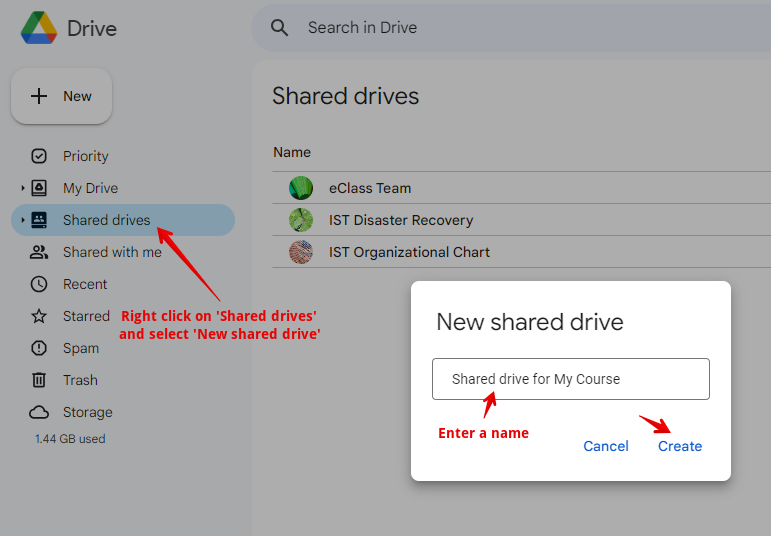
Task: Click the Starred star icon
Action: click(39, 316)
